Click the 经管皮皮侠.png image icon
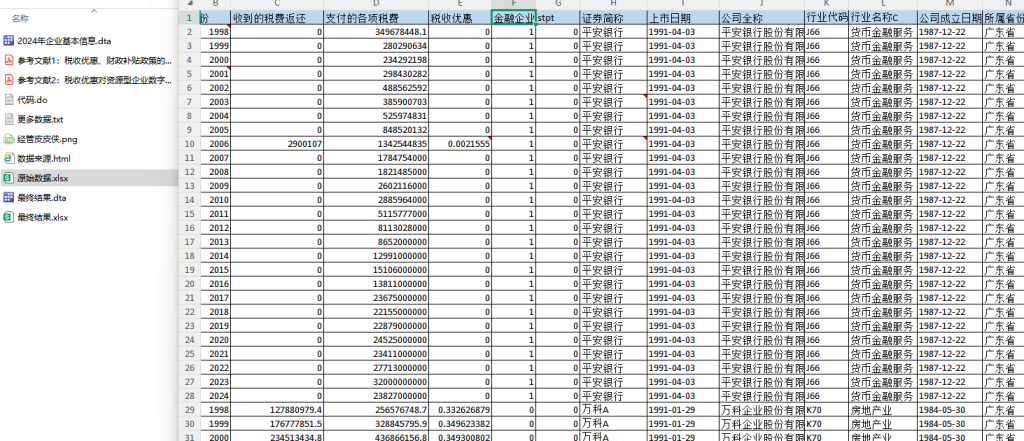 coord(8,139)
